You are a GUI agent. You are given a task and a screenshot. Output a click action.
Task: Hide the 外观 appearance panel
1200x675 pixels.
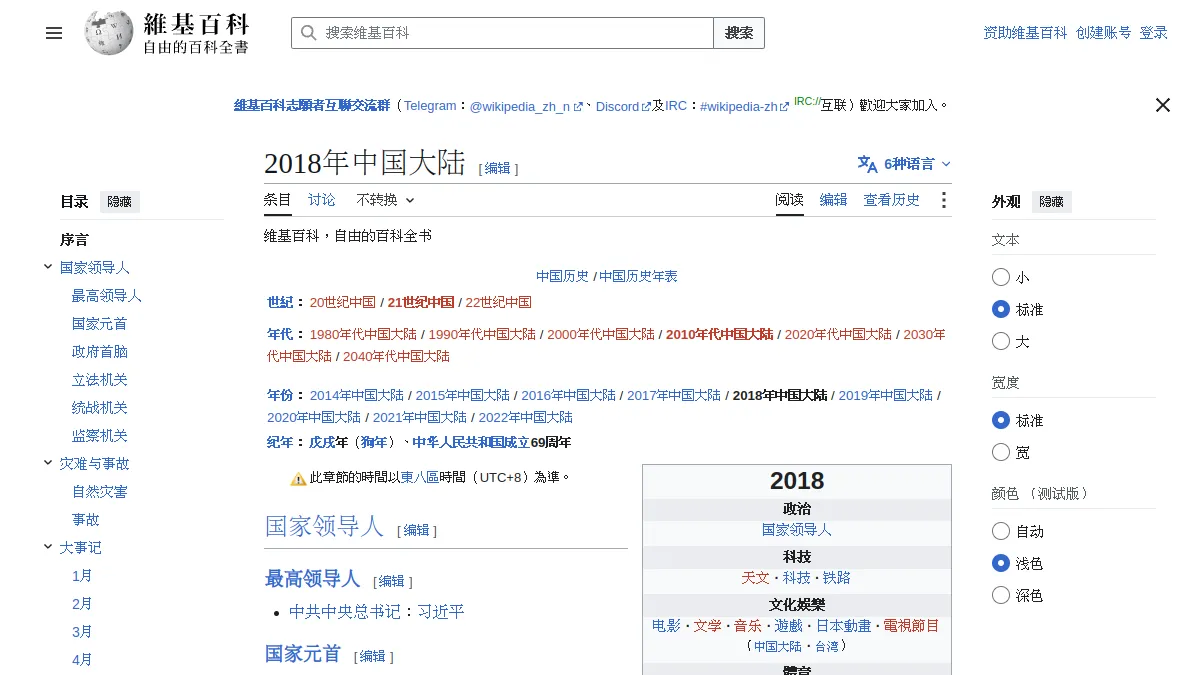1051,201
